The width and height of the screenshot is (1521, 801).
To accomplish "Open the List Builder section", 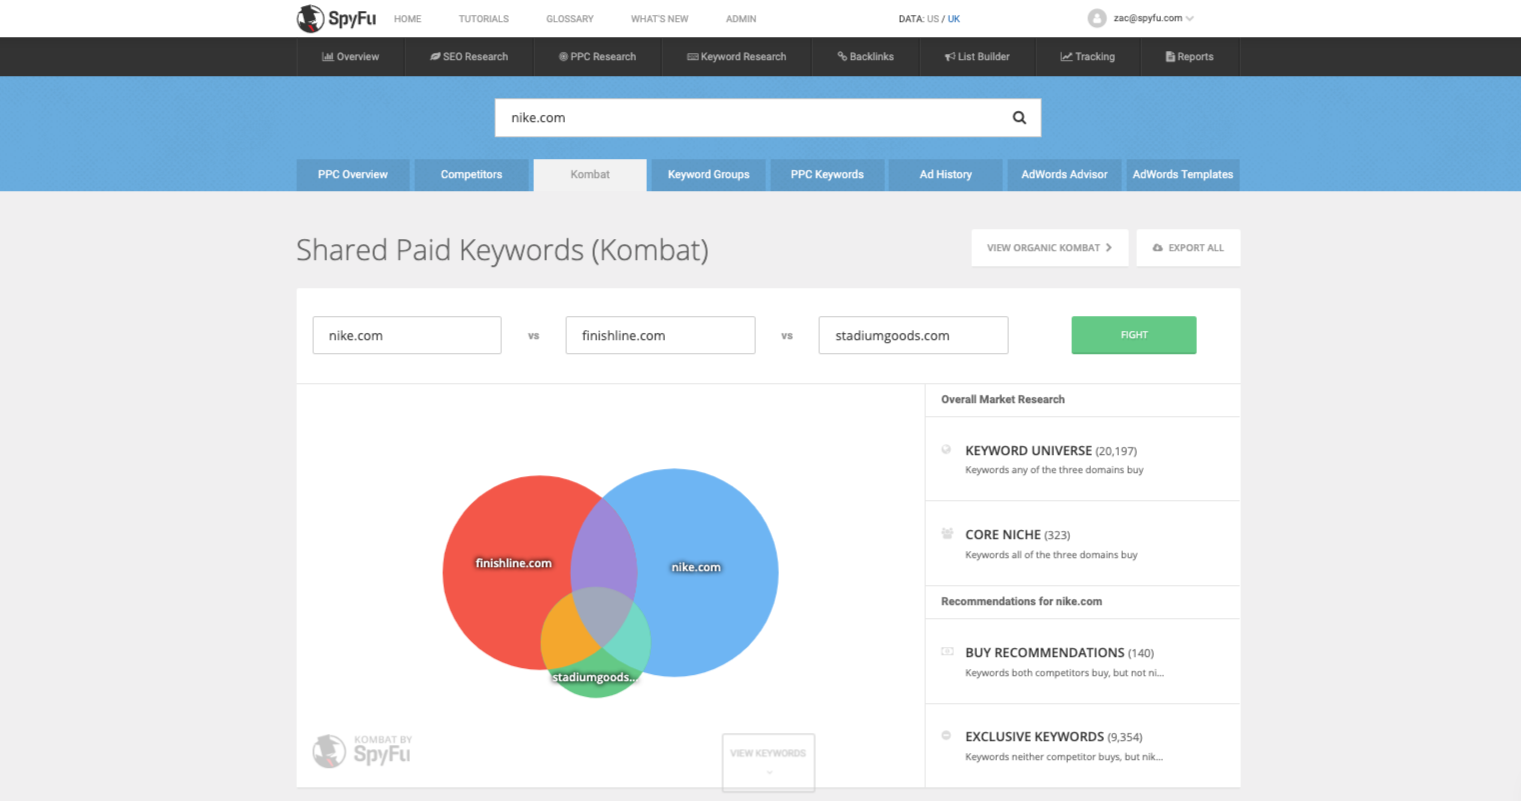I will pos(977,57).
